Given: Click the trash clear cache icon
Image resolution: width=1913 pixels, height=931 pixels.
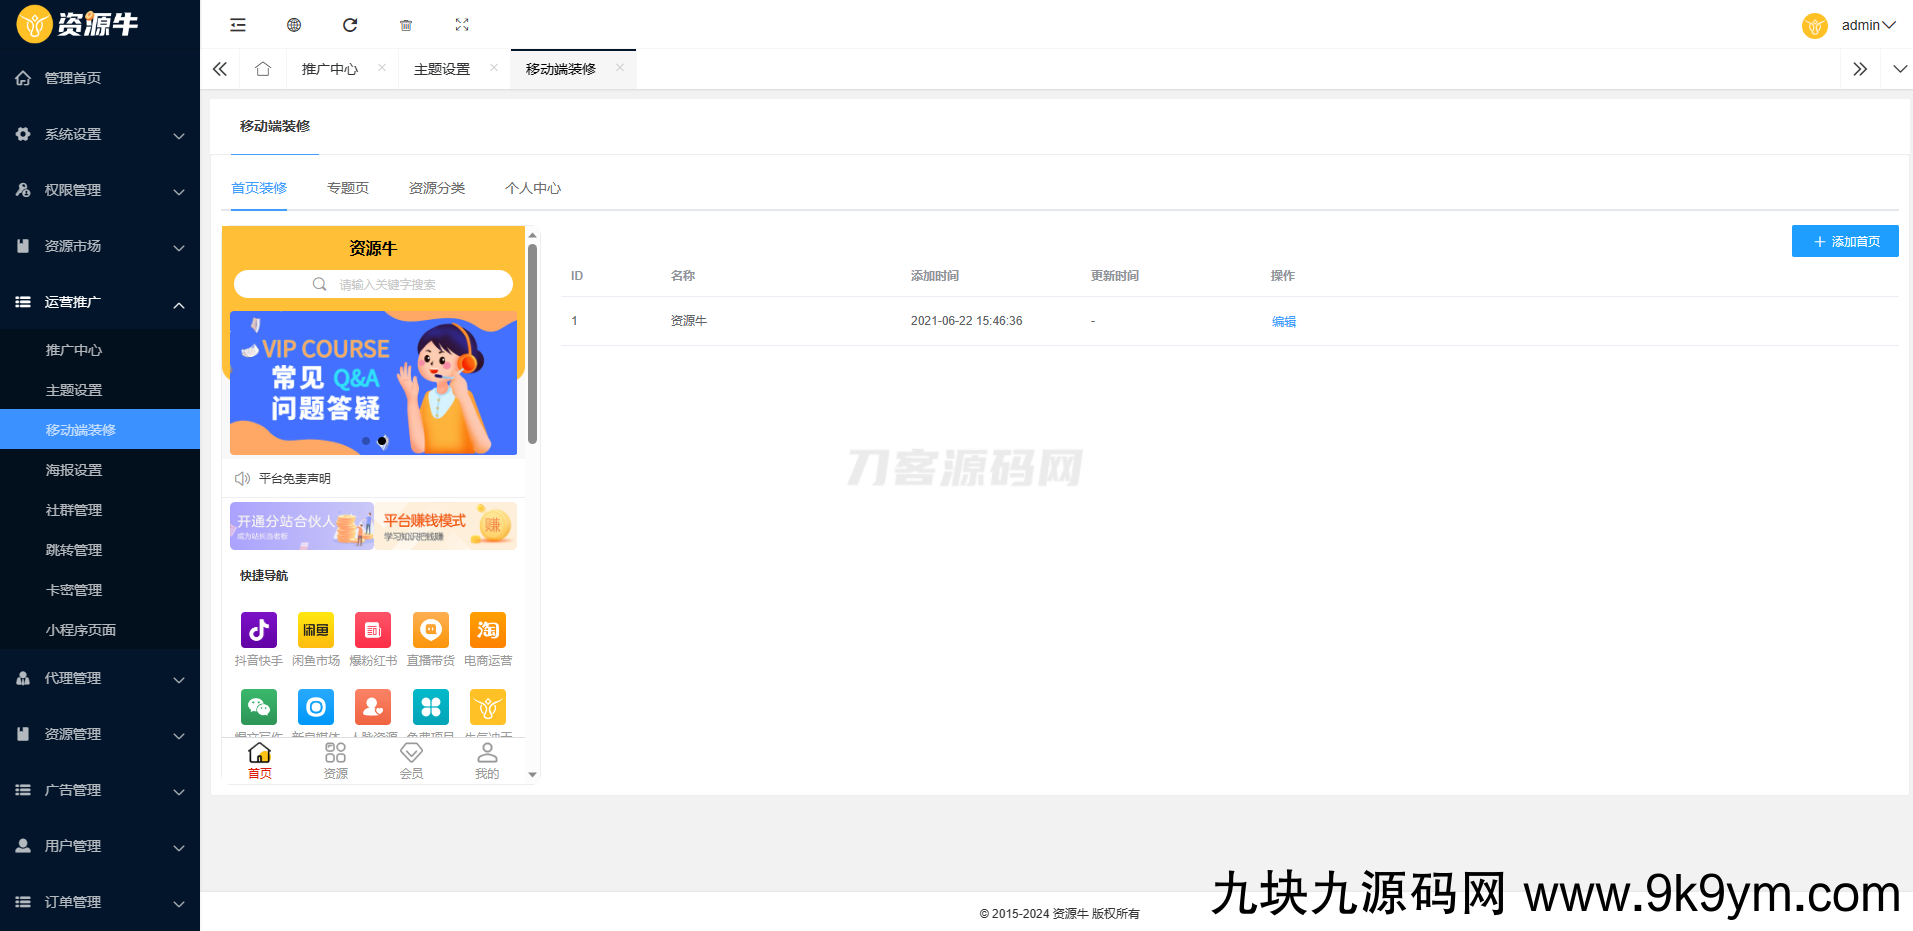Looking at the screenshot, I should pos(406,25).
